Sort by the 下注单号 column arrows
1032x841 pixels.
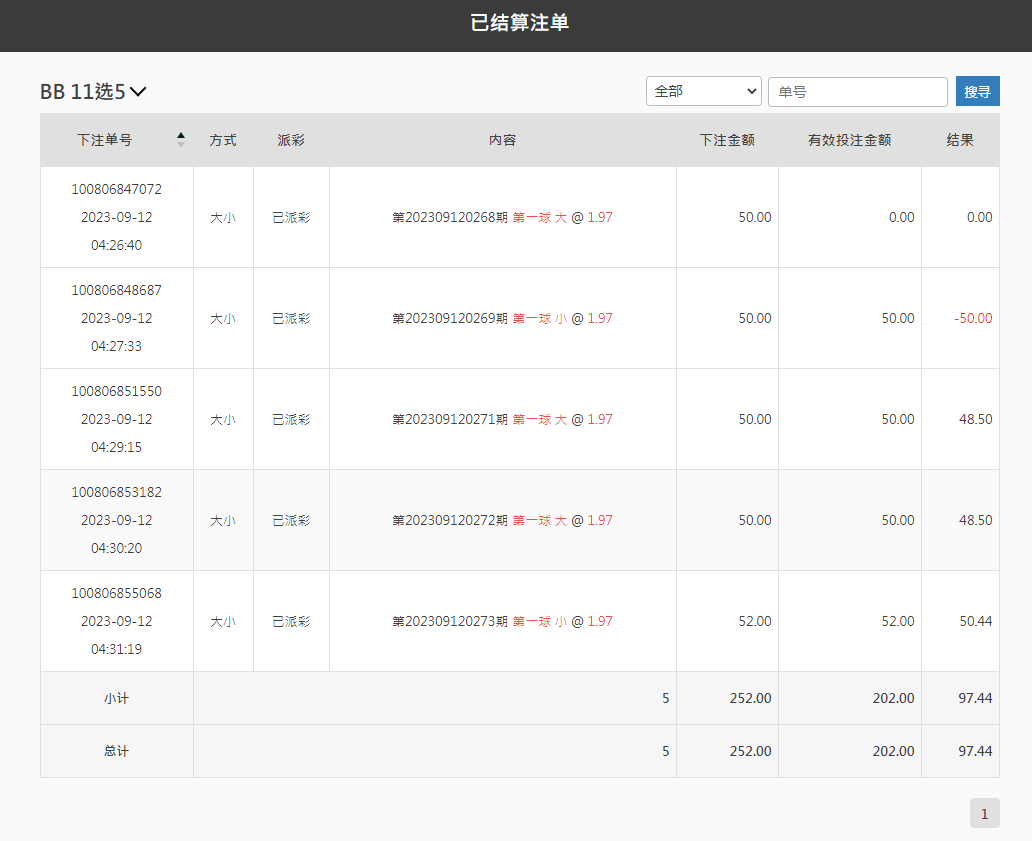(181, 140)
